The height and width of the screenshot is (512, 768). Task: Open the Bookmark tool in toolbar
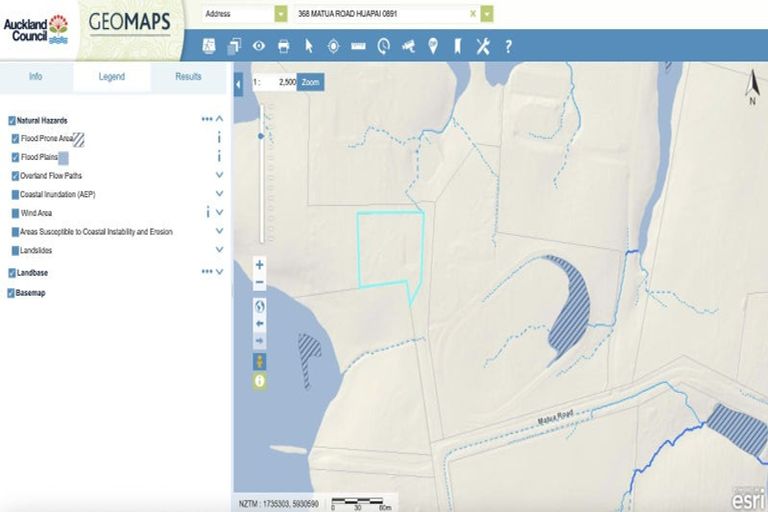pos(457,45)
